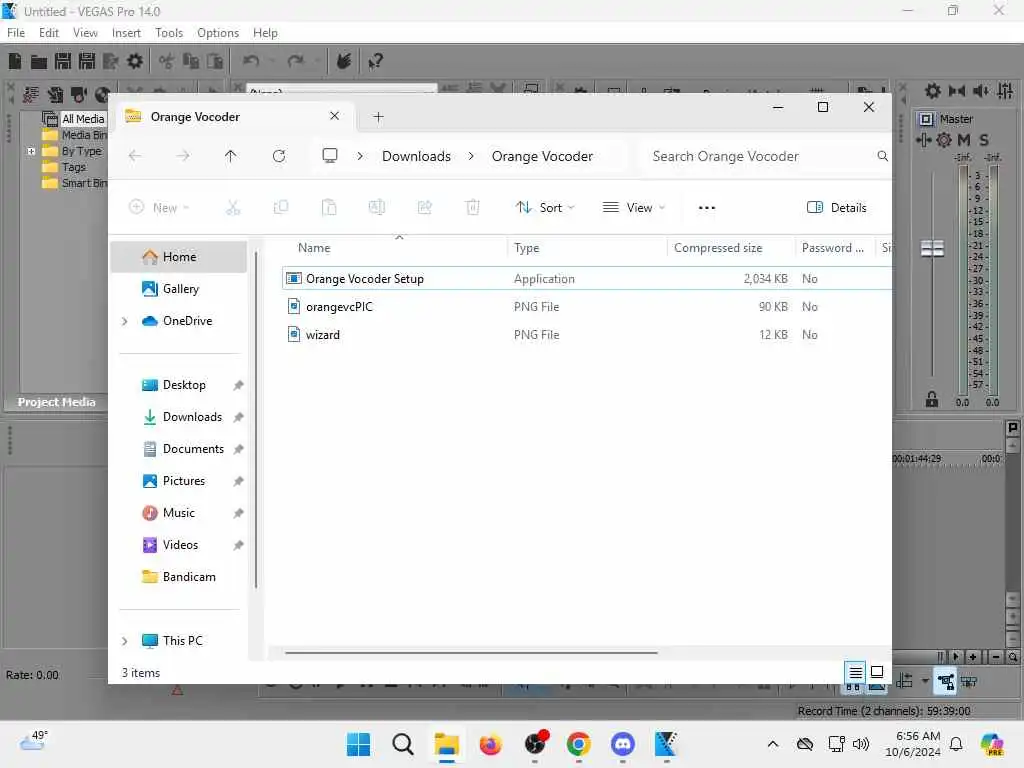Click VEGAS Save disk toolbar icon
The image size is (1024, 768).
(63, 61)
